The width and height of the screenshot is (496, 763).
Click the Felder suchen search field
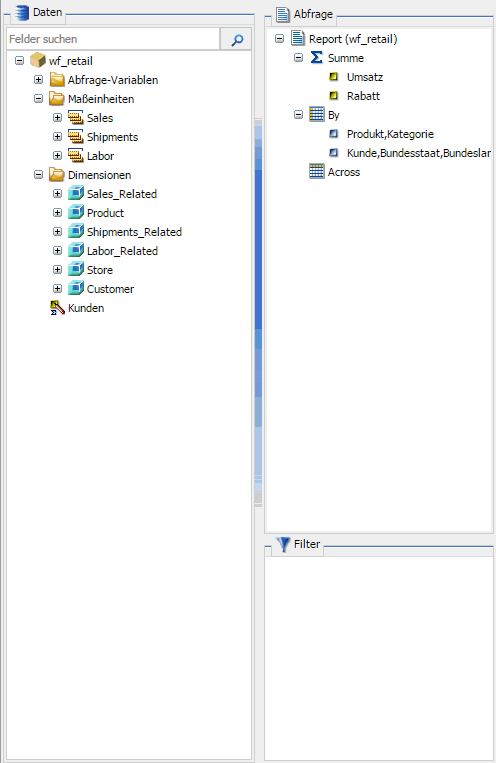click(x=113, y=39)
